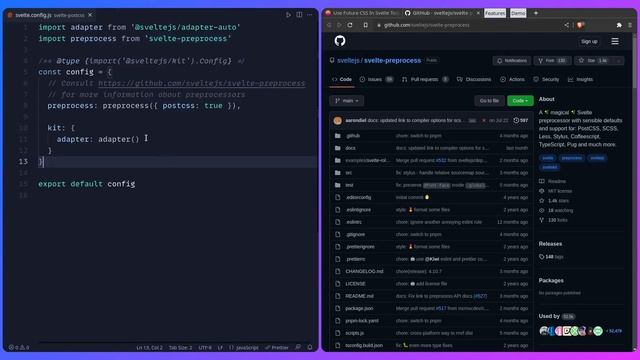Open the Releases heading link
This screenshot has width=640, height=360.
click(x=550, y=244)
